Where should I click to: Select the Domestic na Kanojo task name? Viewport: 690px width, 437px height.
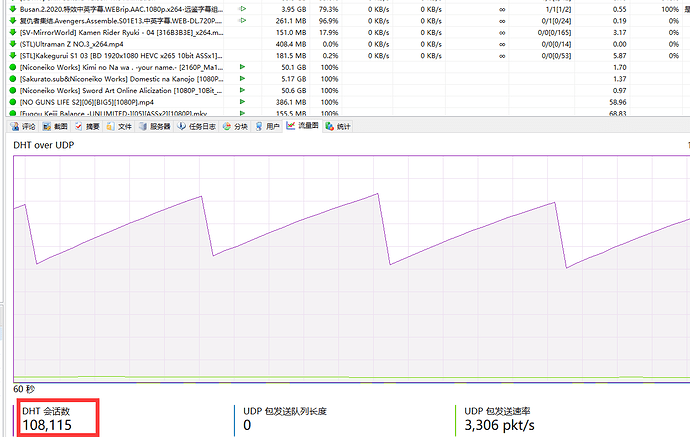[121, 79]
